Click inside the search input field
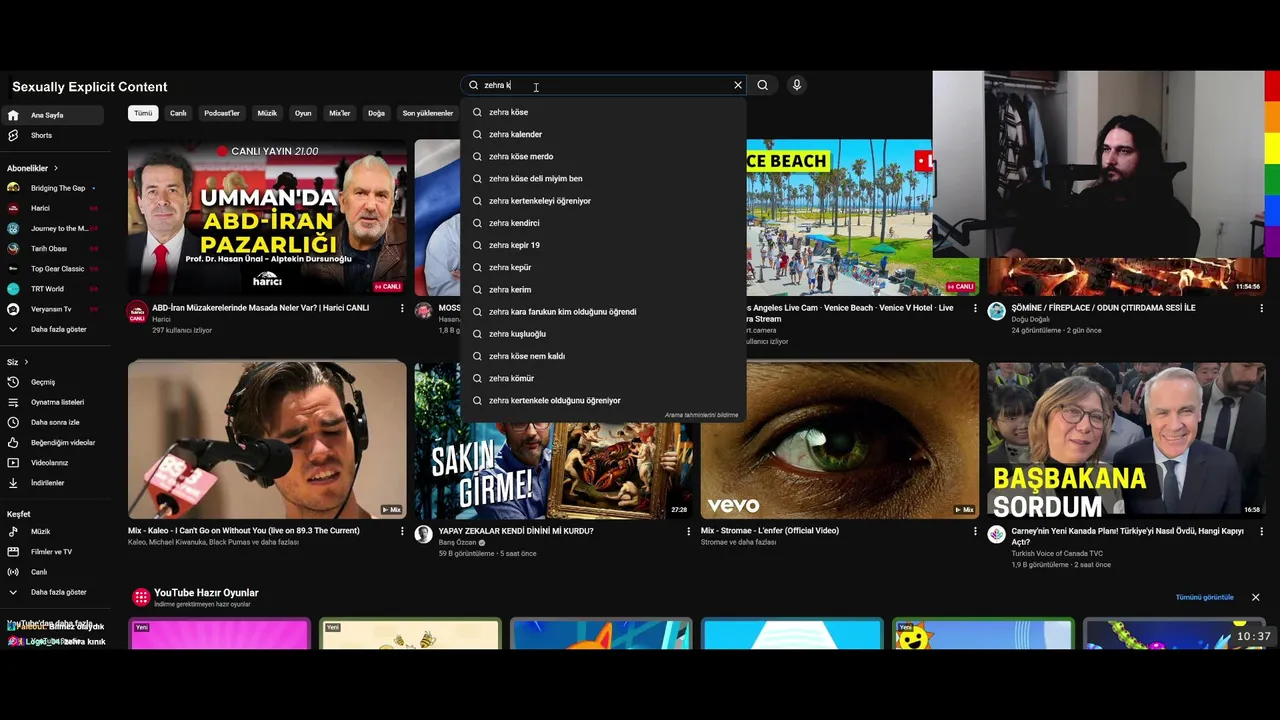The height and width of the screenshot is (720, 1280). pyautogui.click(x=605, y=85)
